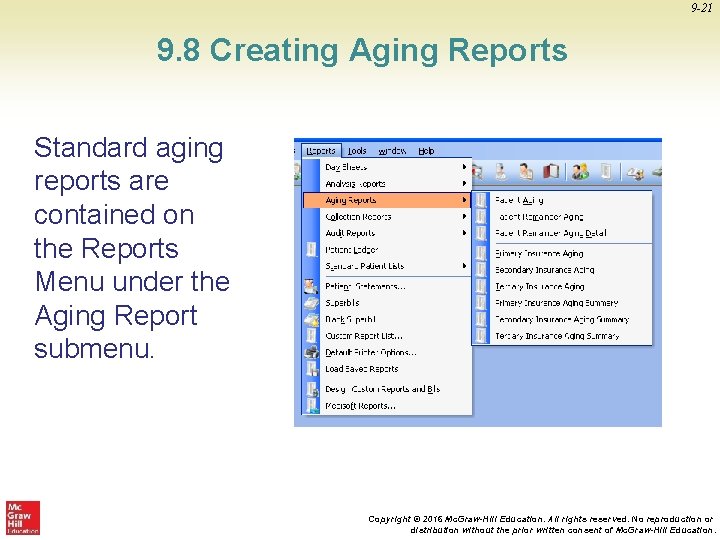The height and width of the screenshot is (540, 720).
Task: Select Secondary Insurance Aging Summary
Action: click(x=562, y=319)
